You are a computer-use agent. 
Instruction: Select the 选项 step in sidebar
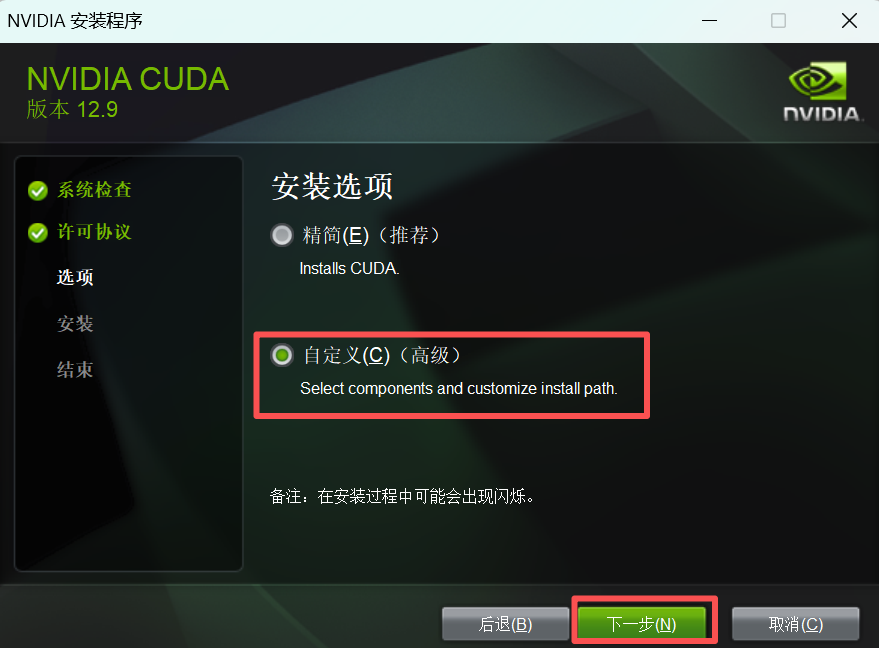point(75,277)
